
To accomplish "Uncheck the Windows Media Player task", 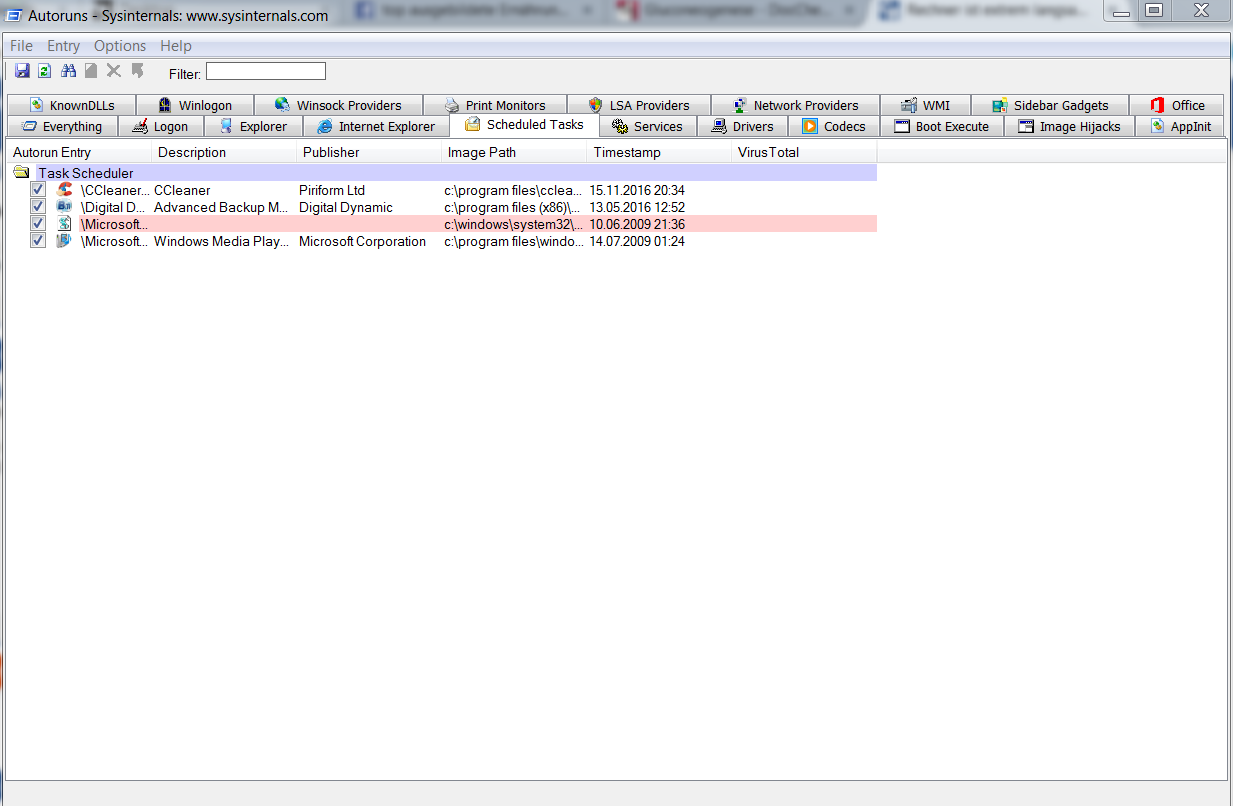I will pos(38,241).
